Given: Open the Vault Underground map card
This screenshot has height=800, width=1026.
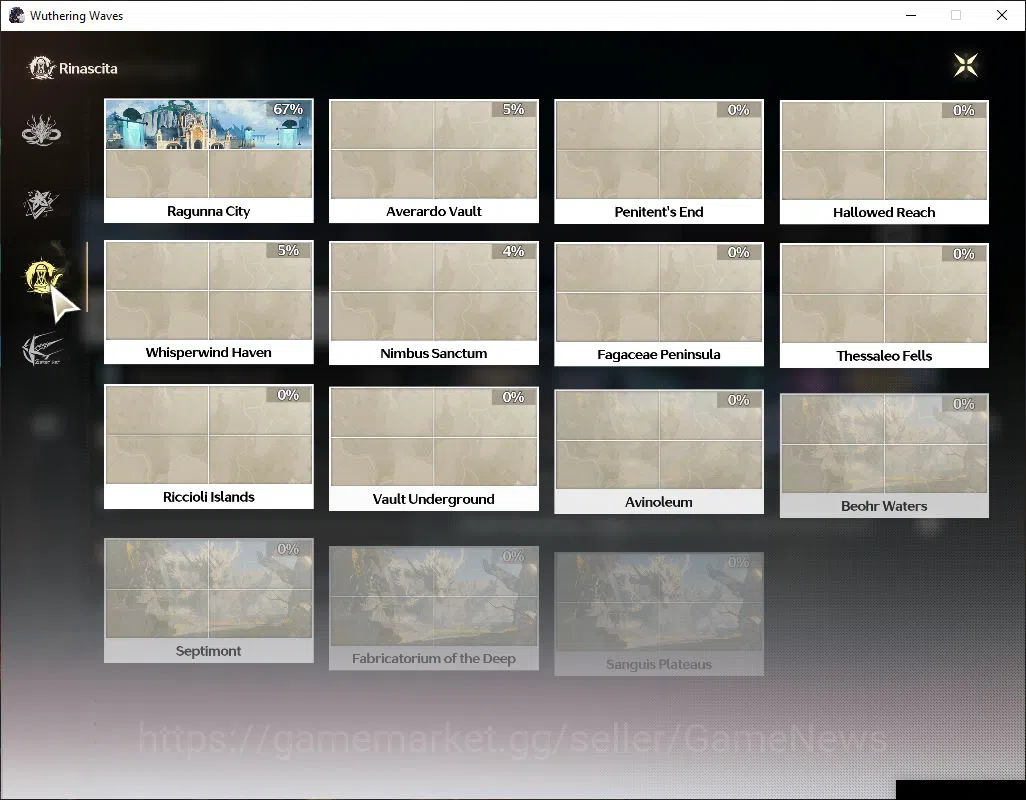Looking at the screenshot, I should (434, 449).
